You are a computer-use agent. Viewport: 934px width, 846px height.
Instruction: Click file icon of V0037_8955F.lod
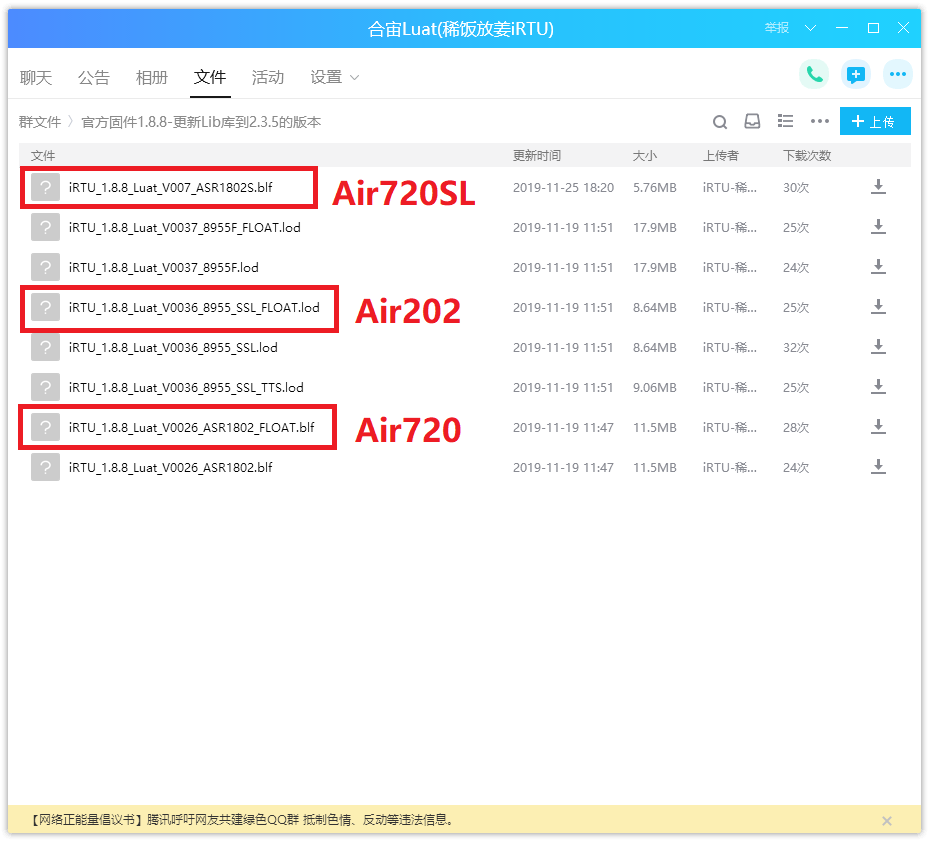pyautogui.click(x=45, y=267)
